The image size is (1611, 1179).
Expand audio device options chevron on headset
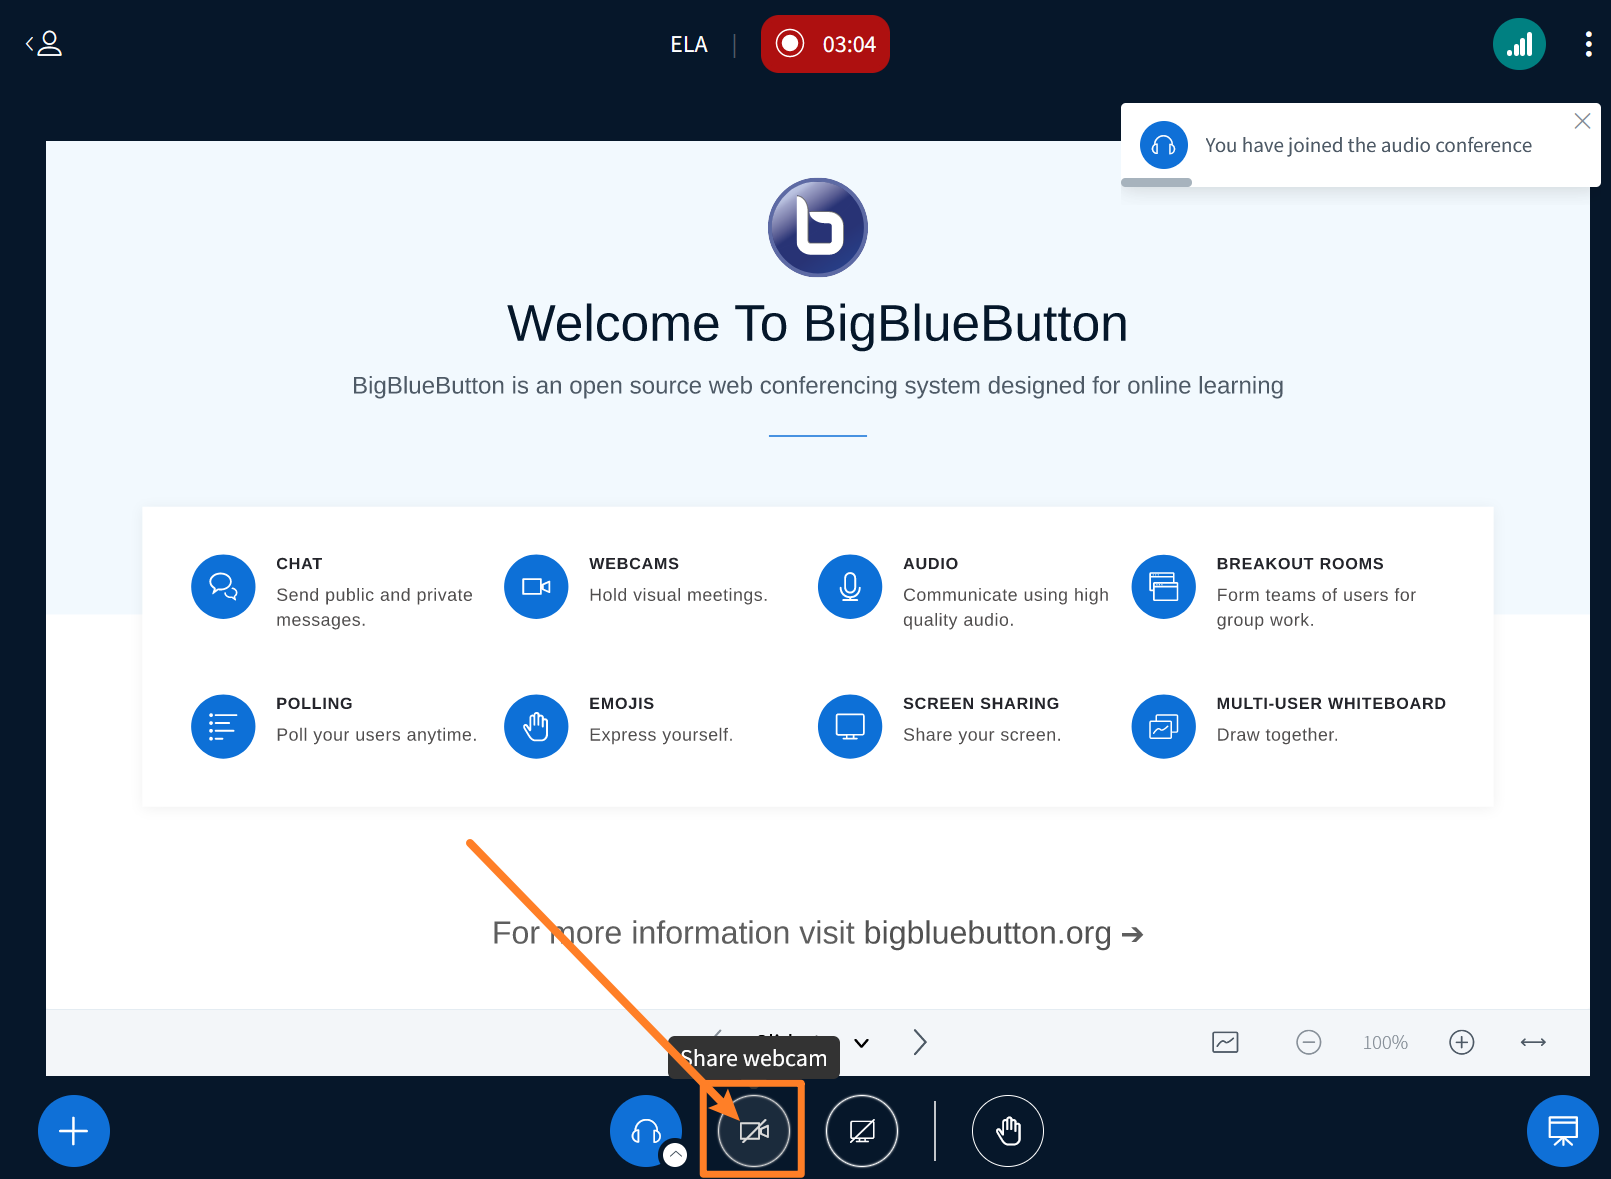(676, 1155)
